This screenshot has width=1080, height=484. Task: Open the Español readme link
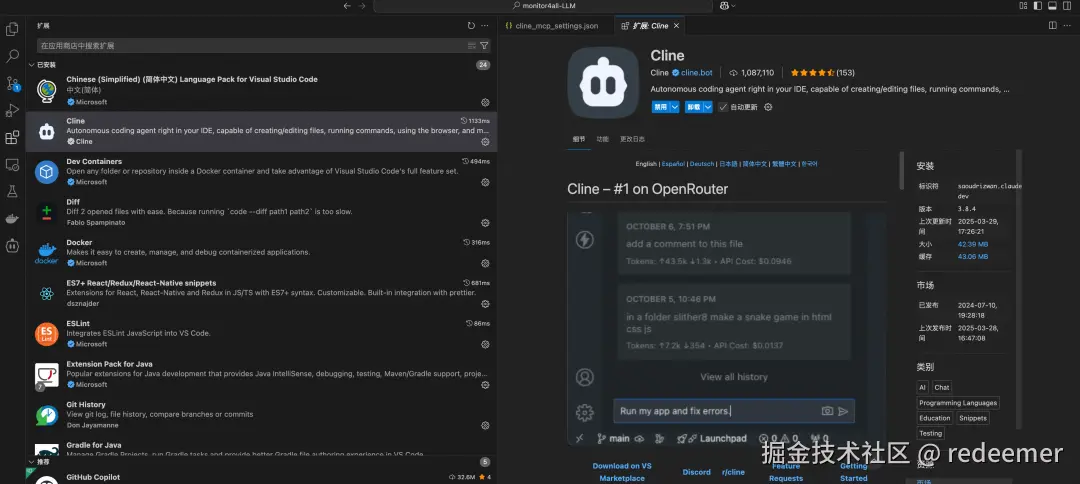click(673, 164)
